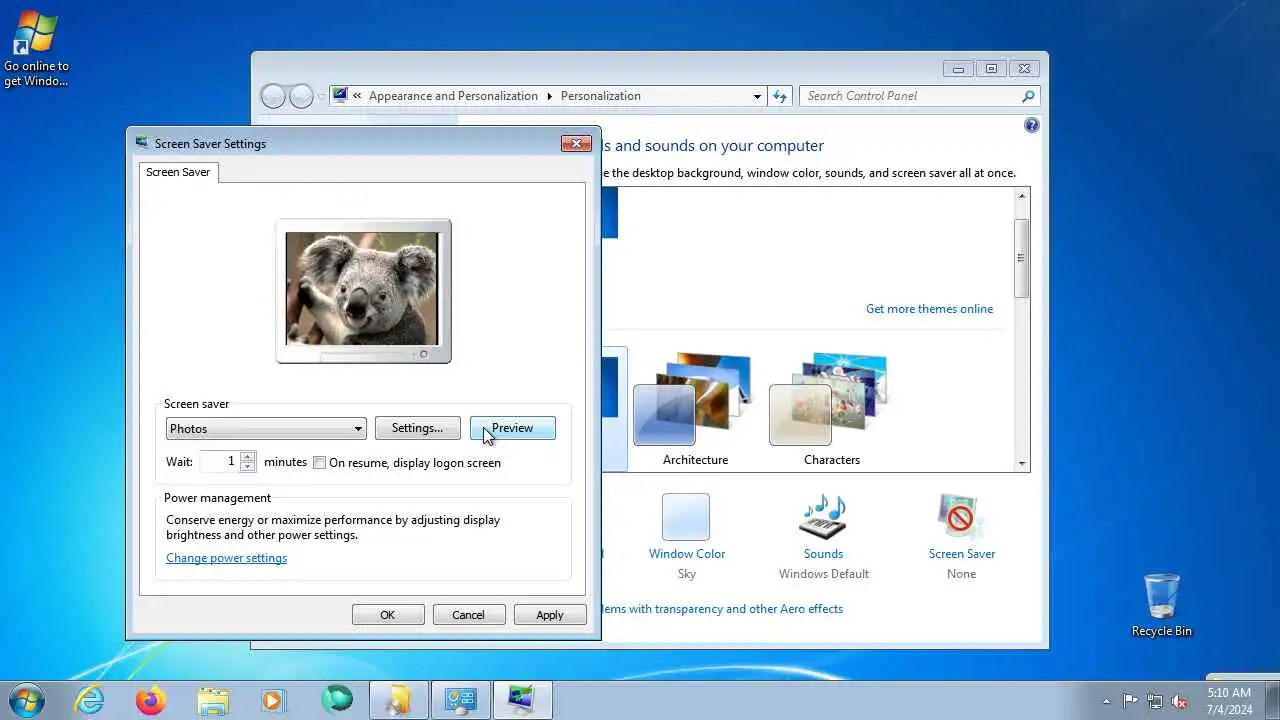Open the network tray icon
The width and height of the screenshot is (1280, 720).
coord(1155,701)
